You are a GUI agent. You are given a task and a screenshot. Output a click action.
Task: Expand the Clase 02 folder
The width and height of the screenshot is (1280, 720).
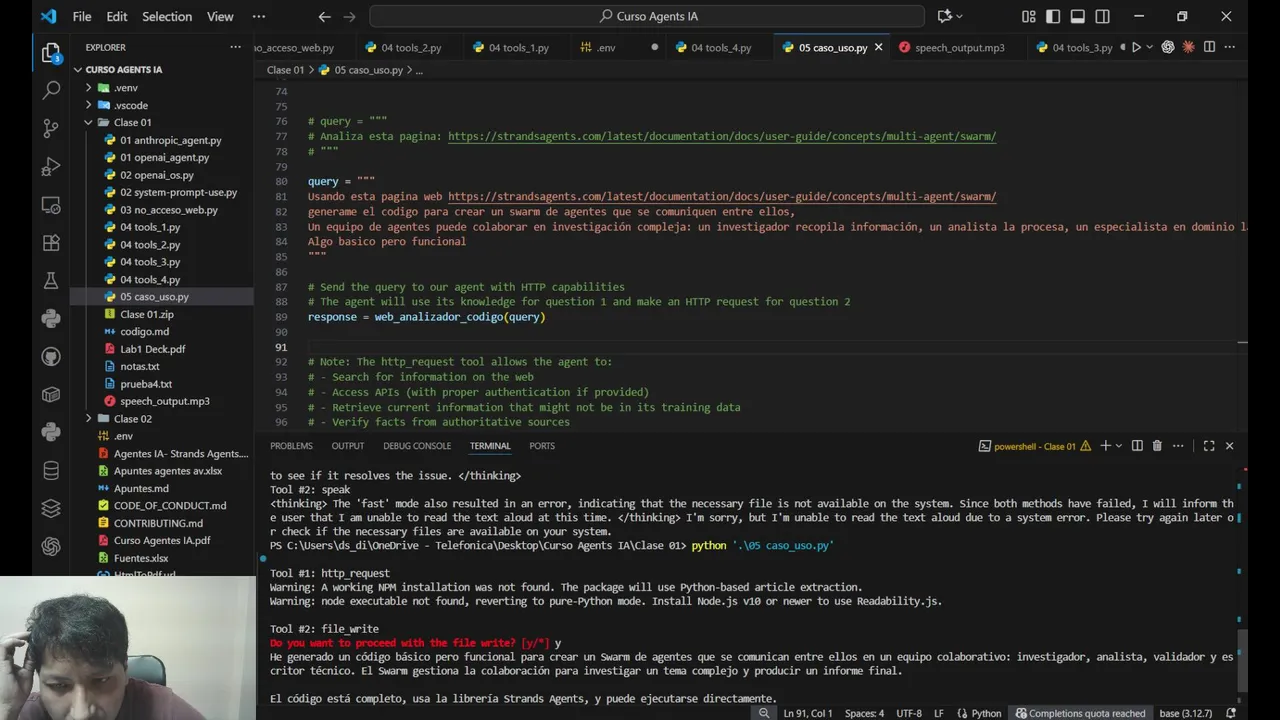point(132,419)
